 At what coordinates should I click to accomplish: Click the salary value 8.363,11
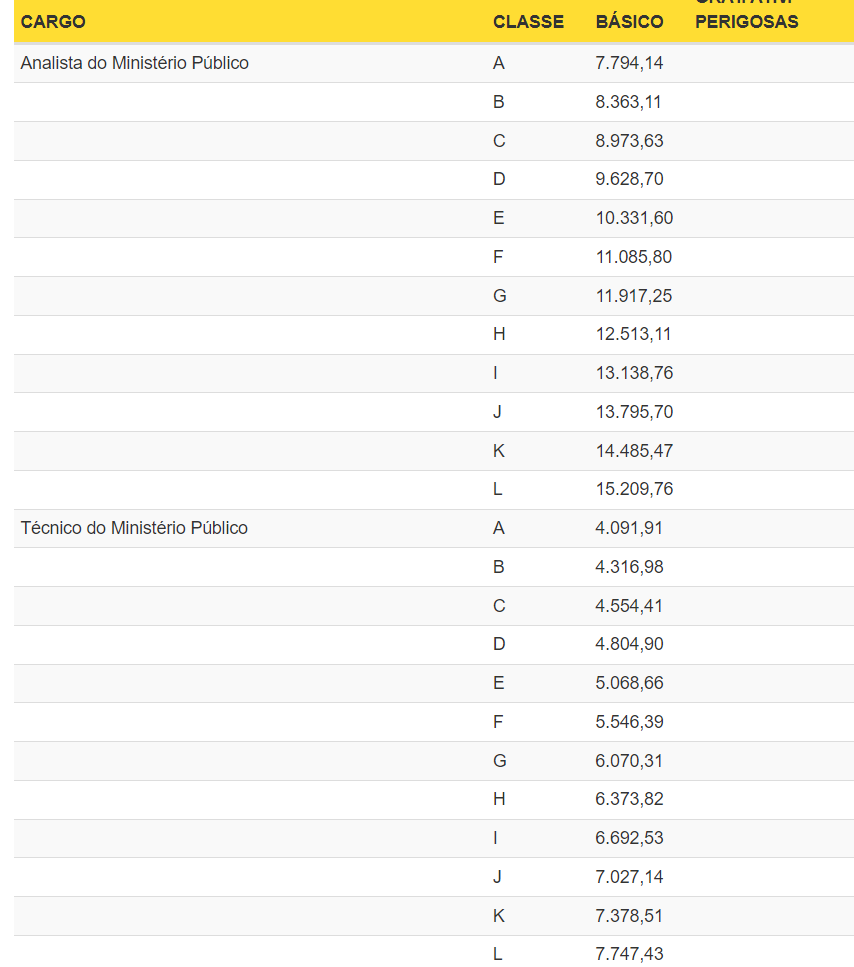[628, 102]
